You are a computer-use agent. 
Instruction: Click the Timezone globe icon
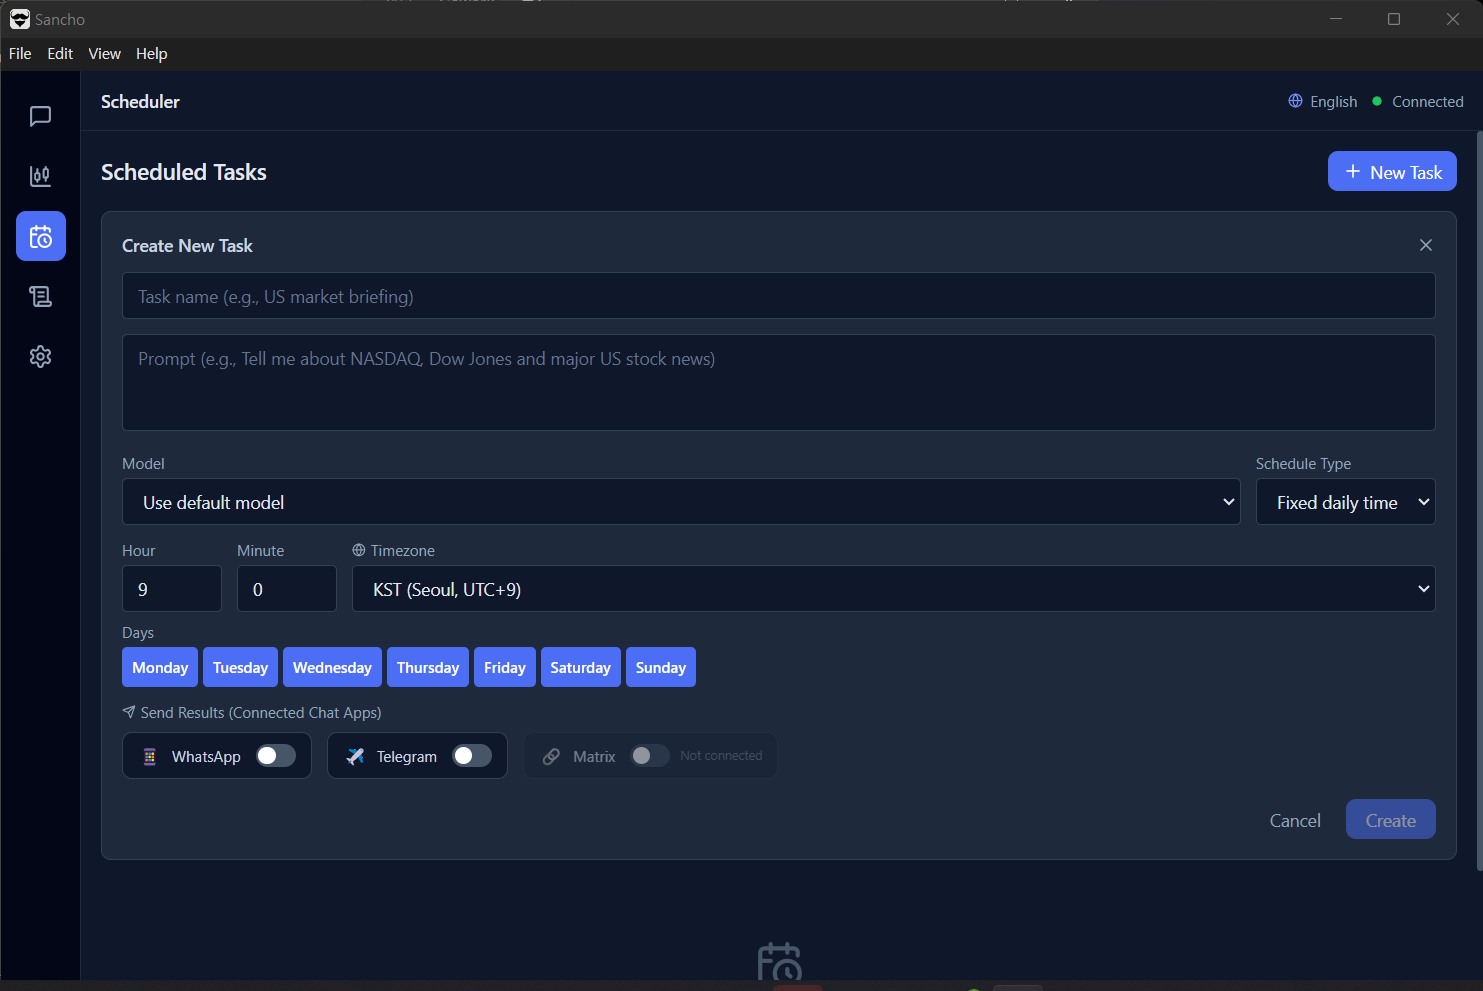pyautogui.click(x=359, y=550)
